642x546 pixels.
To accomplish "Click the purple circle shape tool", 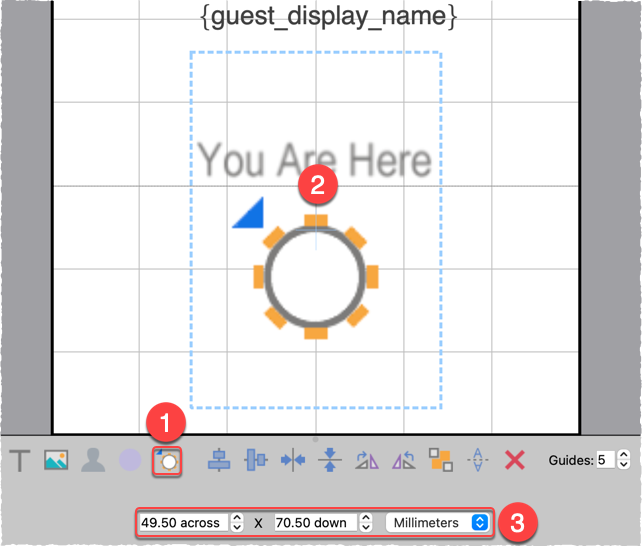I will [130, 460].
